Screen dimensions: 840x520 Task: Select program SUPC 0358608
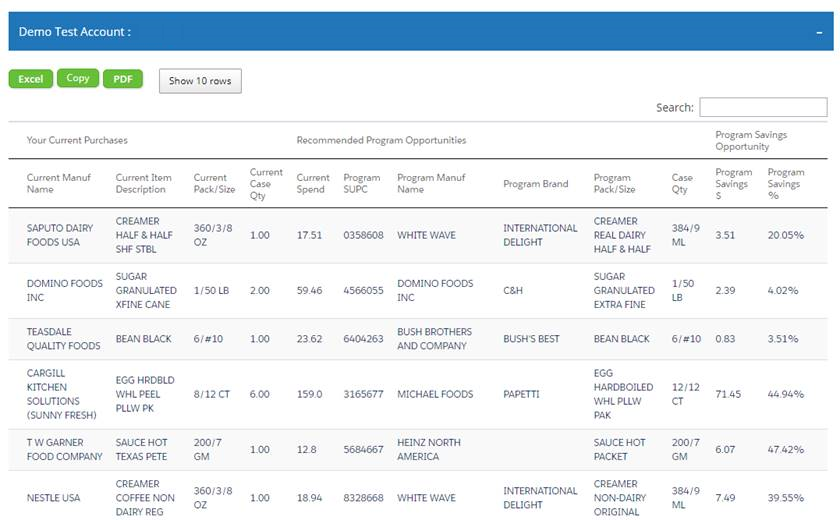(363, 235)
